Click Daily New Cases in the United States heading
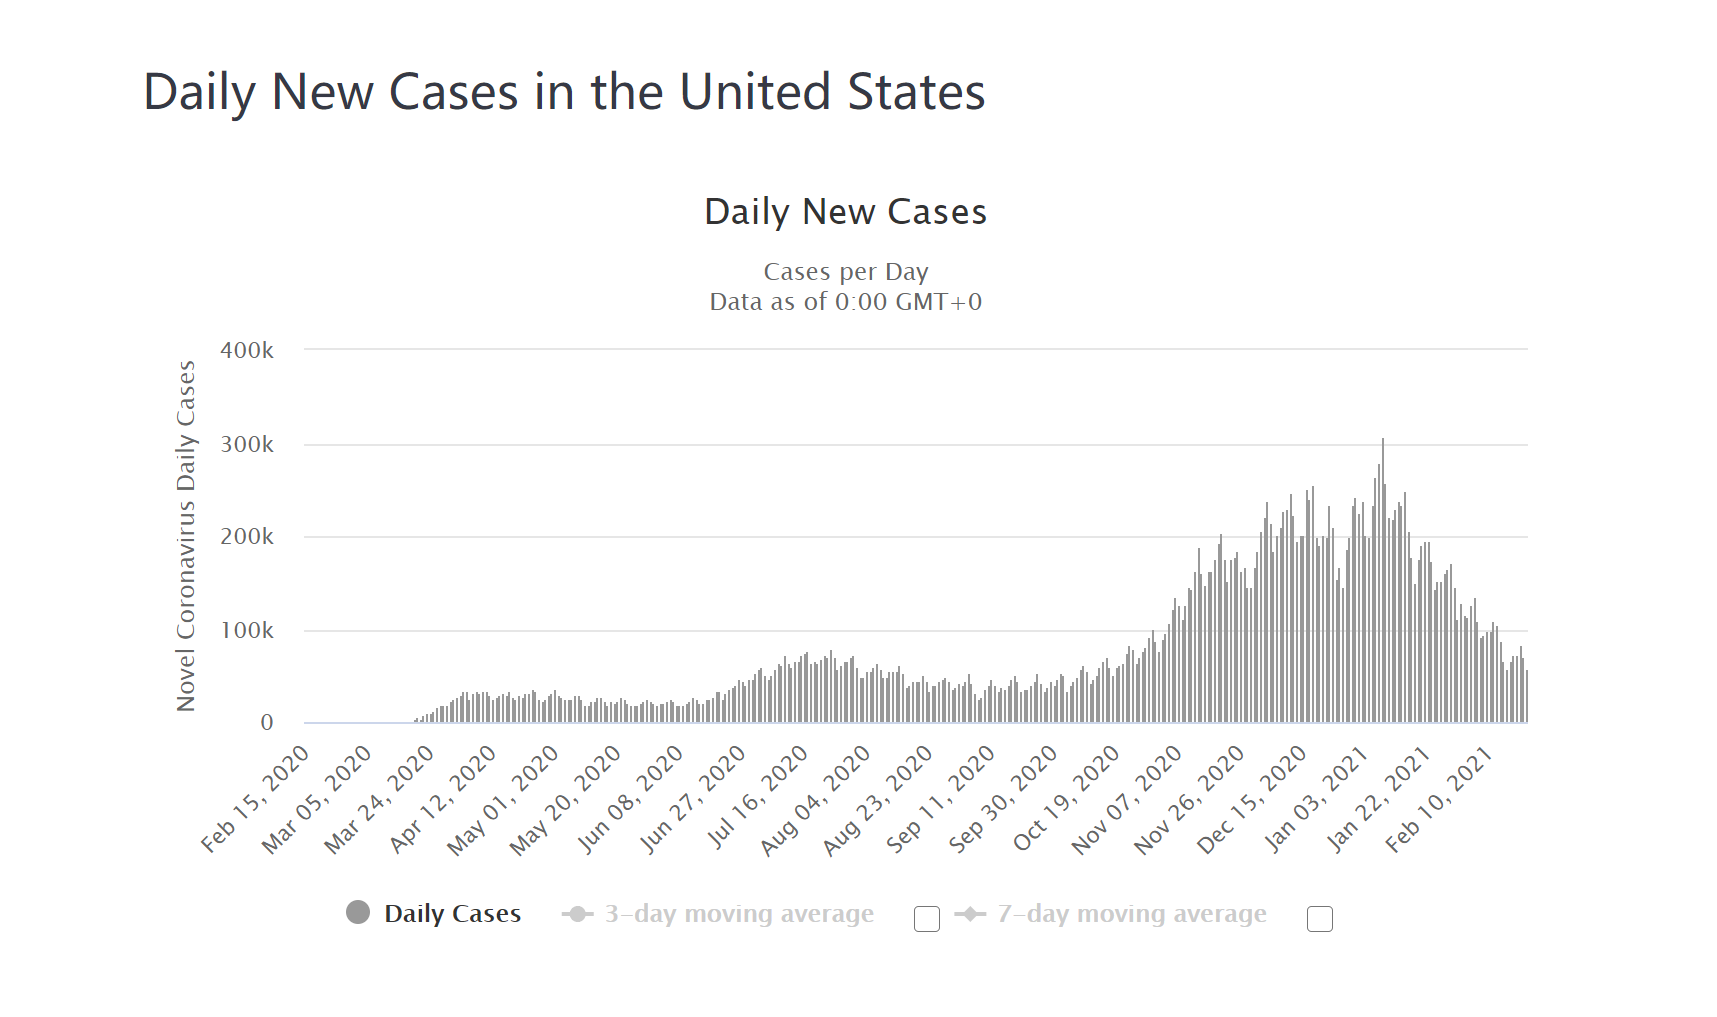This screenshot has height=1017, width=1717. point(564,92)
